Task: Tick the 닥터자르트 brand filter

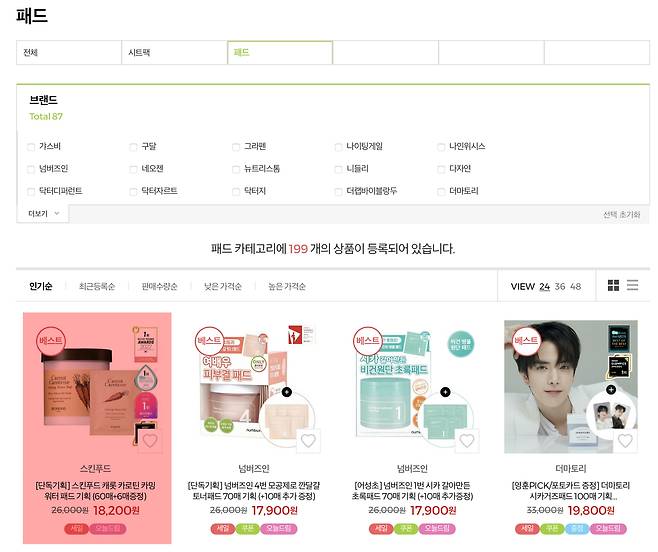Action: pyautogui.click(x=133, y=192)
